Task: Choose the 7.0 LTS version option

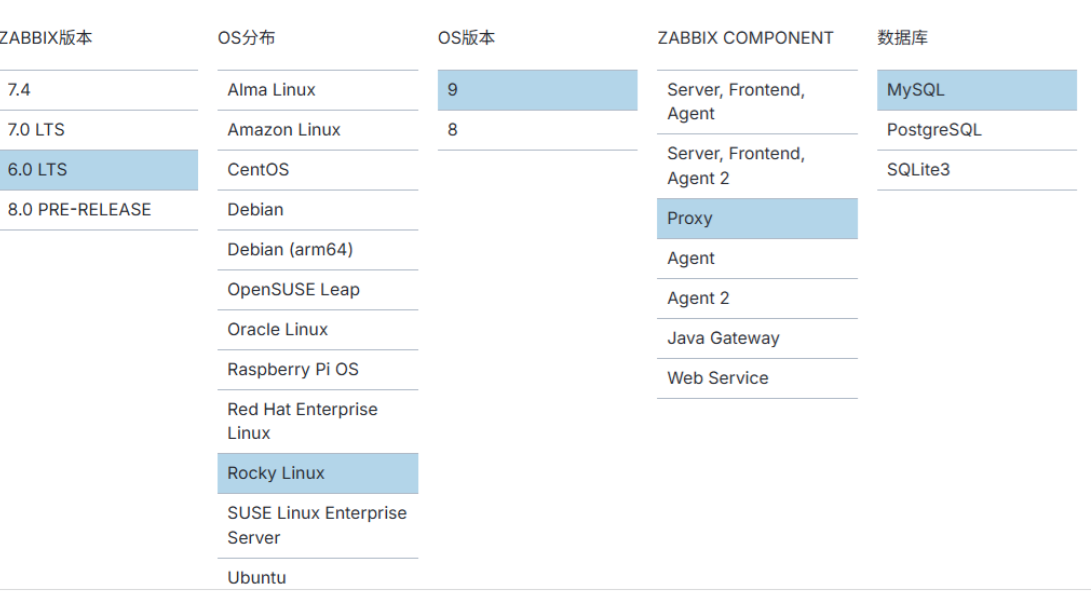Action: tap(99, 130)
